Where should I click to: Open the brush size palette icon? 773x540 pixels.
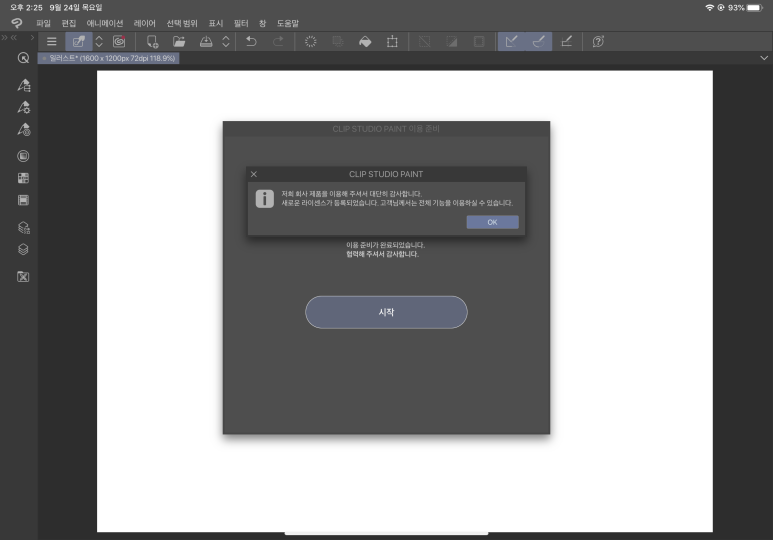[x=24, y=129]
